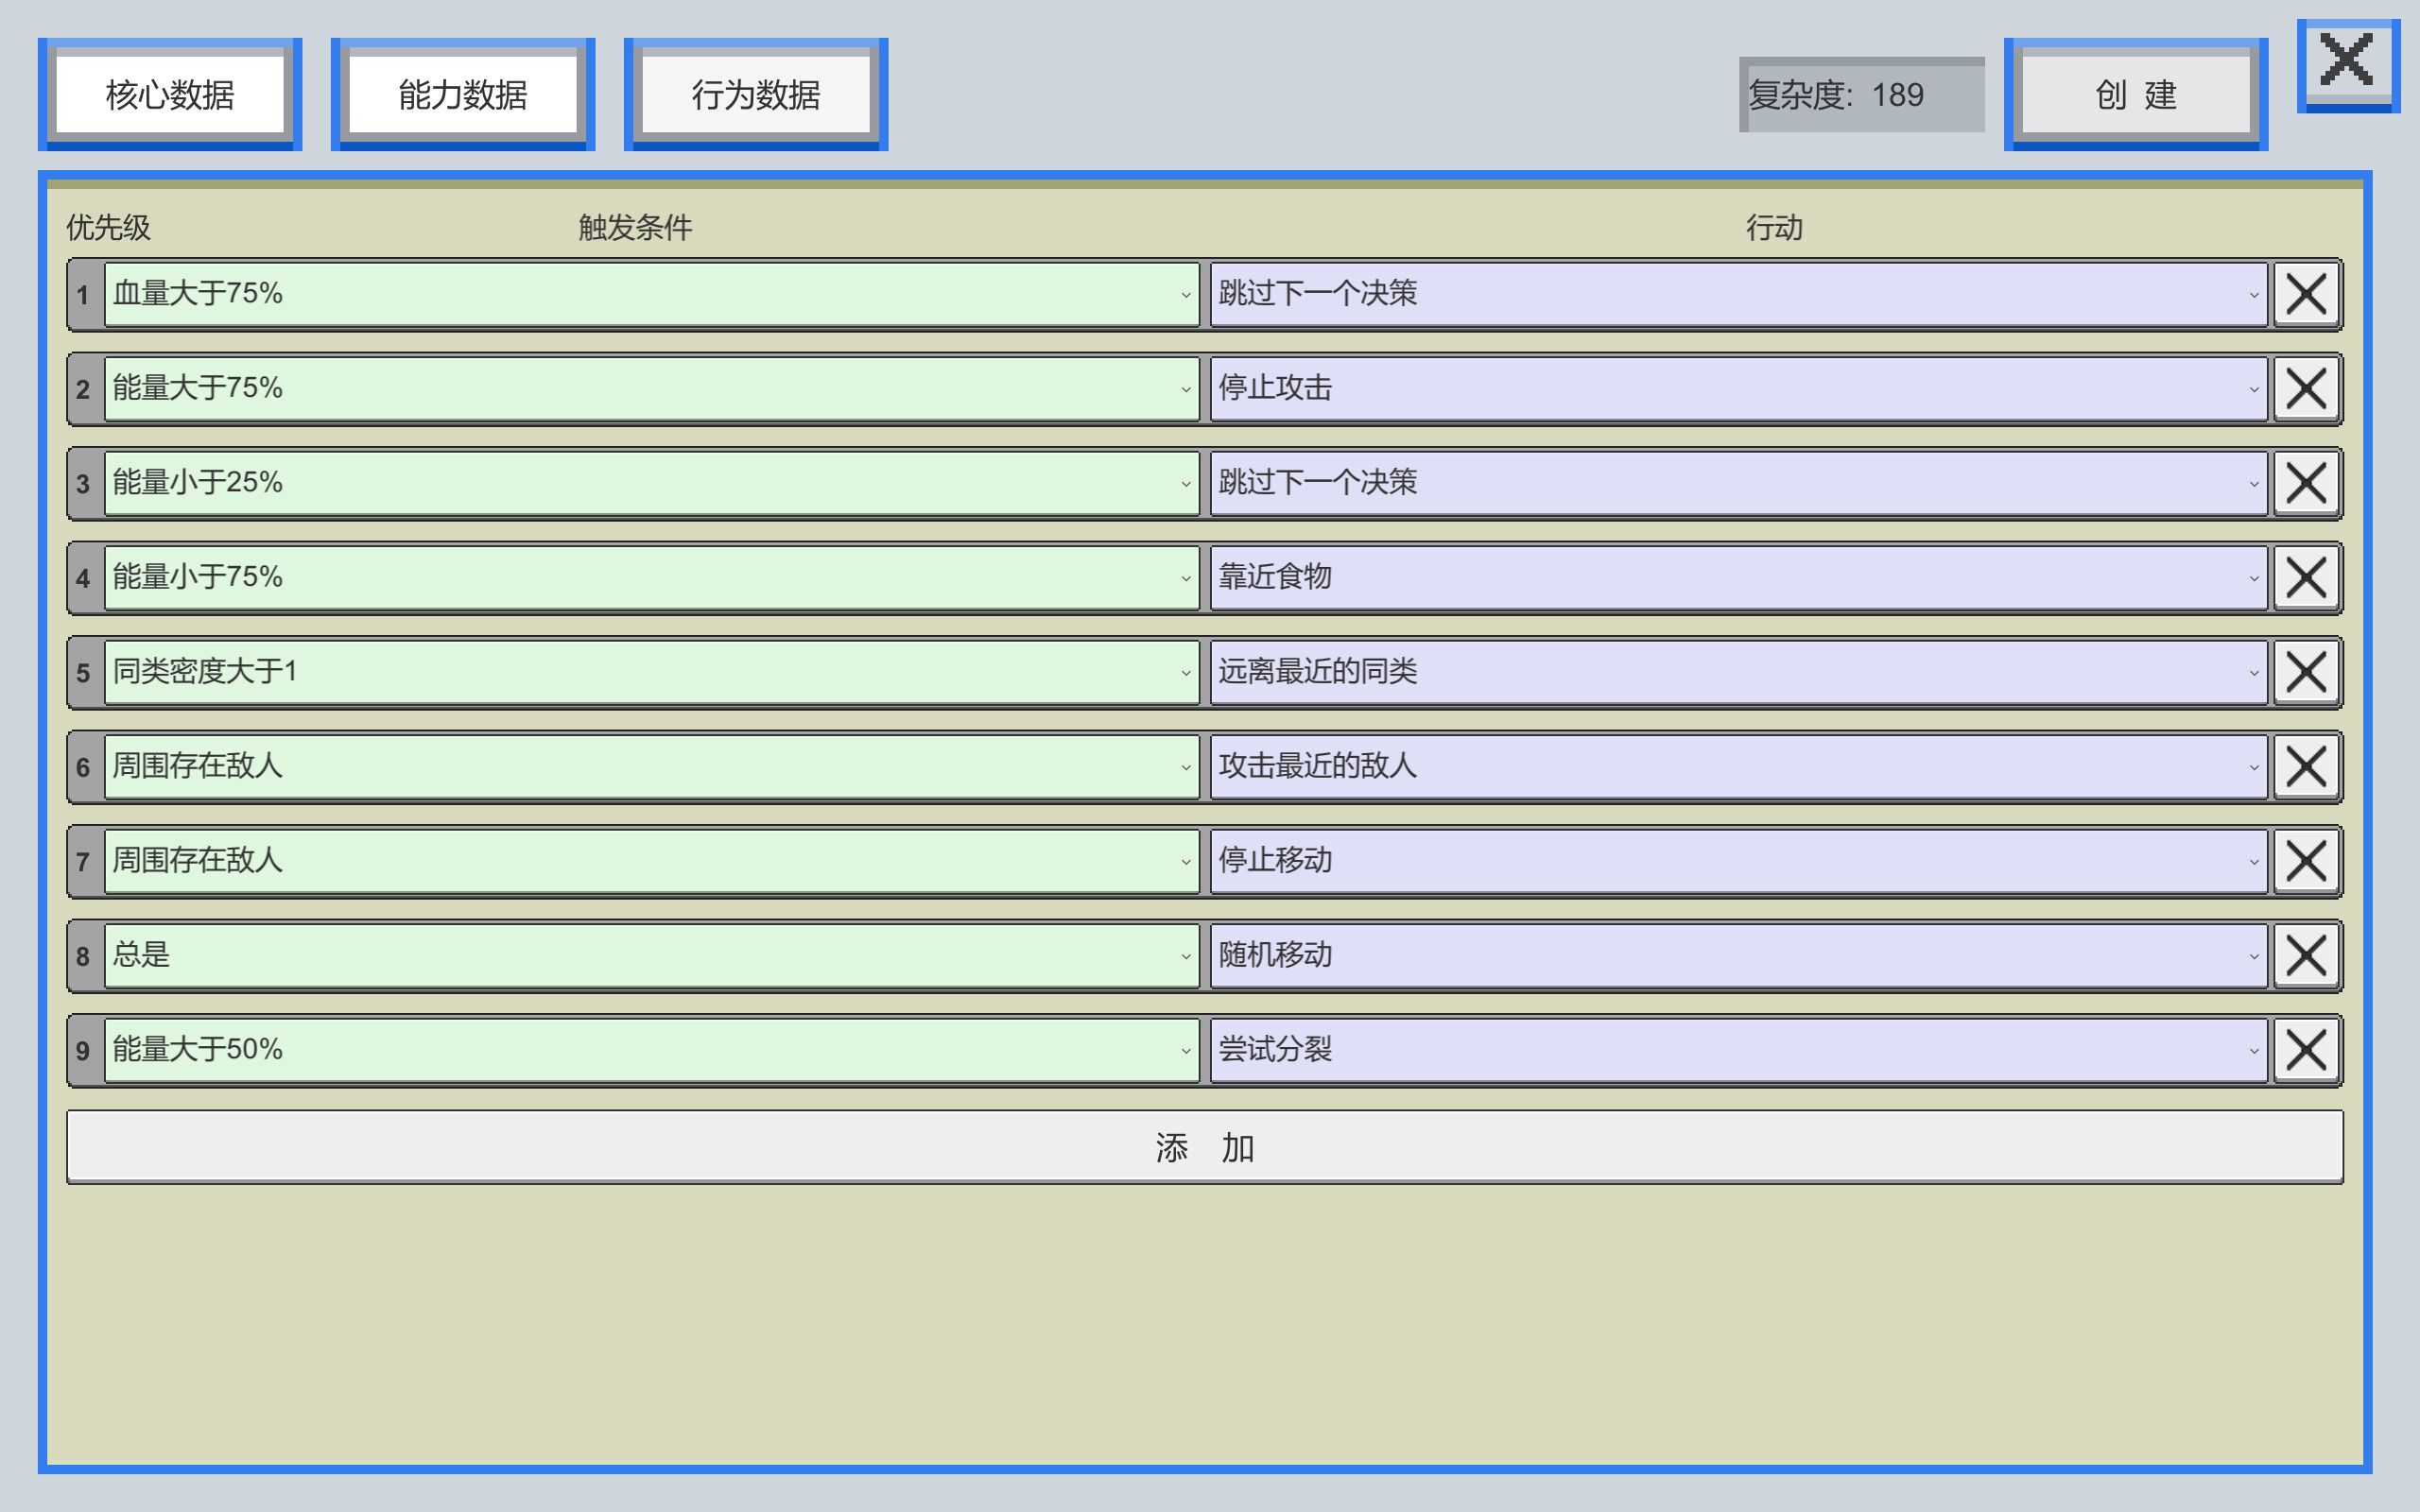Image resolution: width=2420 pixels, height=1512 pixels.
Task: Switch to the 能力数据 tab
Action: coord(463,93)
